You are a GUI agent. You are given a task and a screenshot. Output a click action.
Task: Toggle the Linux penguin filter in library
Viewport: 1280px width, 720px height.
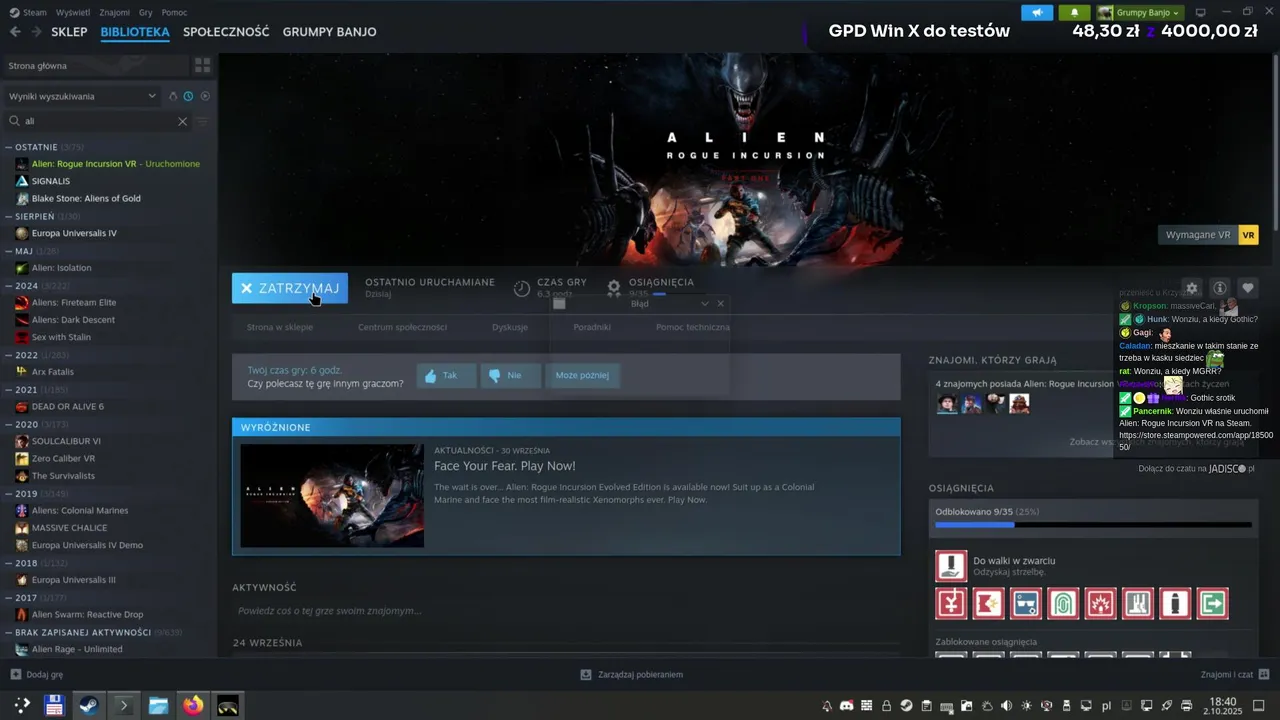click(172, 96)
